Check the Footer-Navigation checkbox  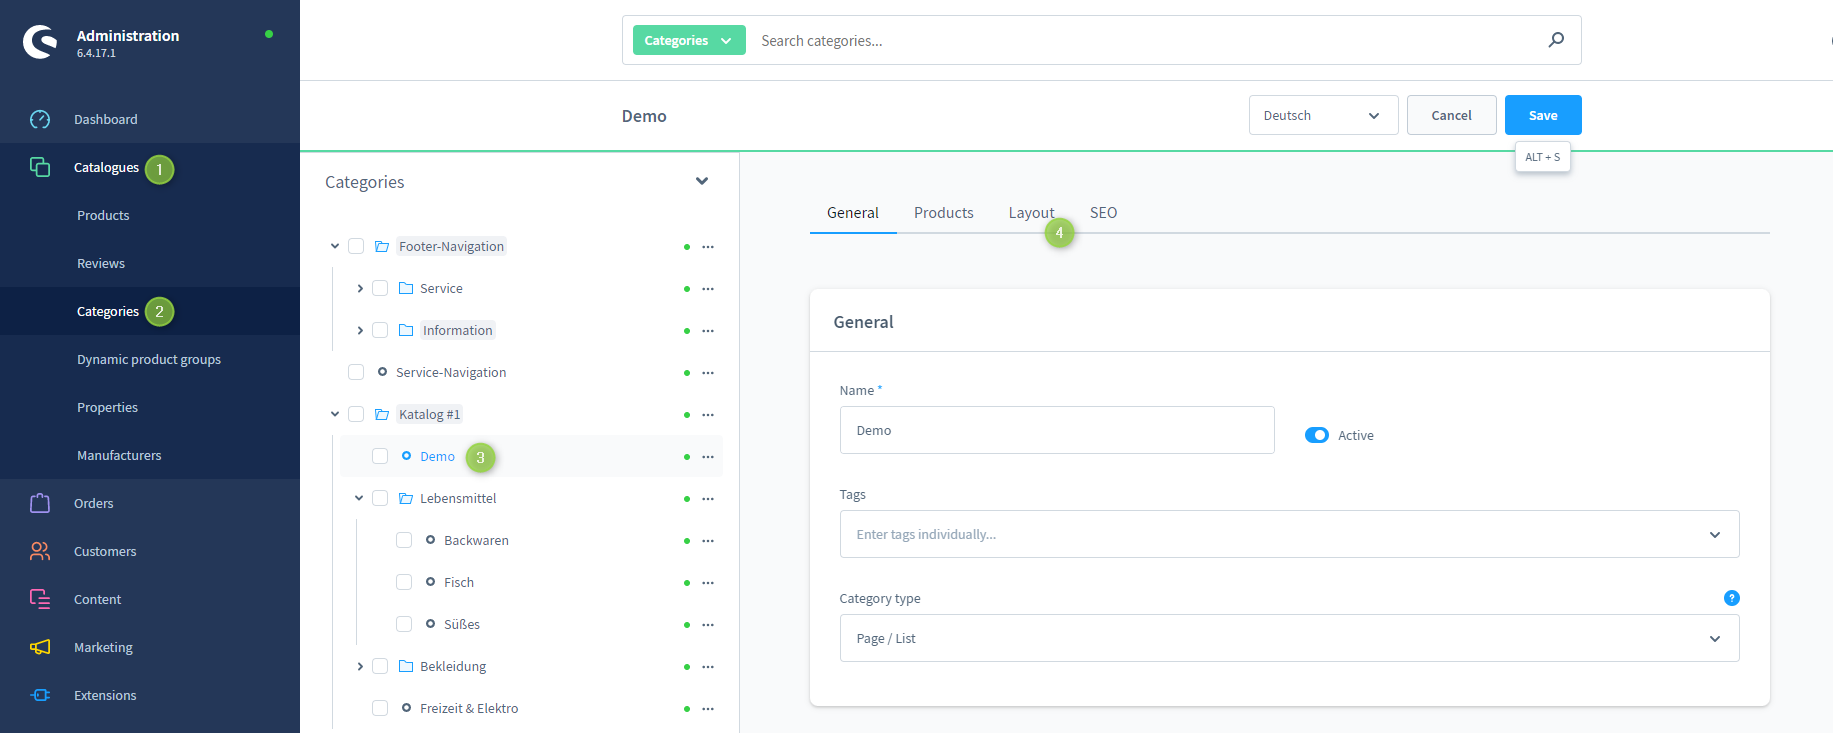tap(356, 246)
